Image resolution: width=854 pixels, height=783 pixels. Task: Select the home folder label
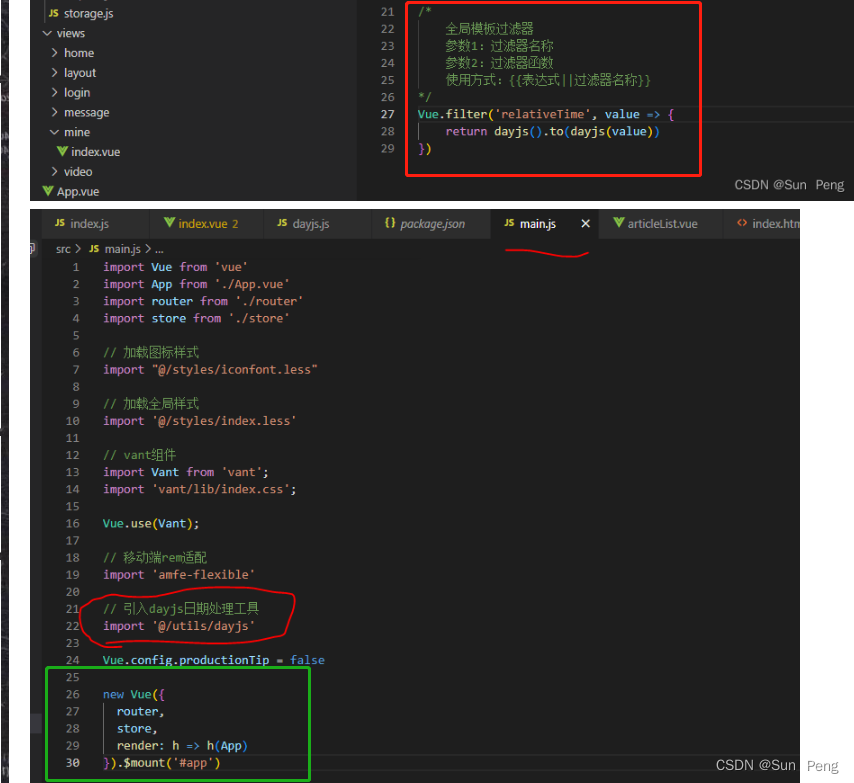pyautogui.click(x=79, y=53)
